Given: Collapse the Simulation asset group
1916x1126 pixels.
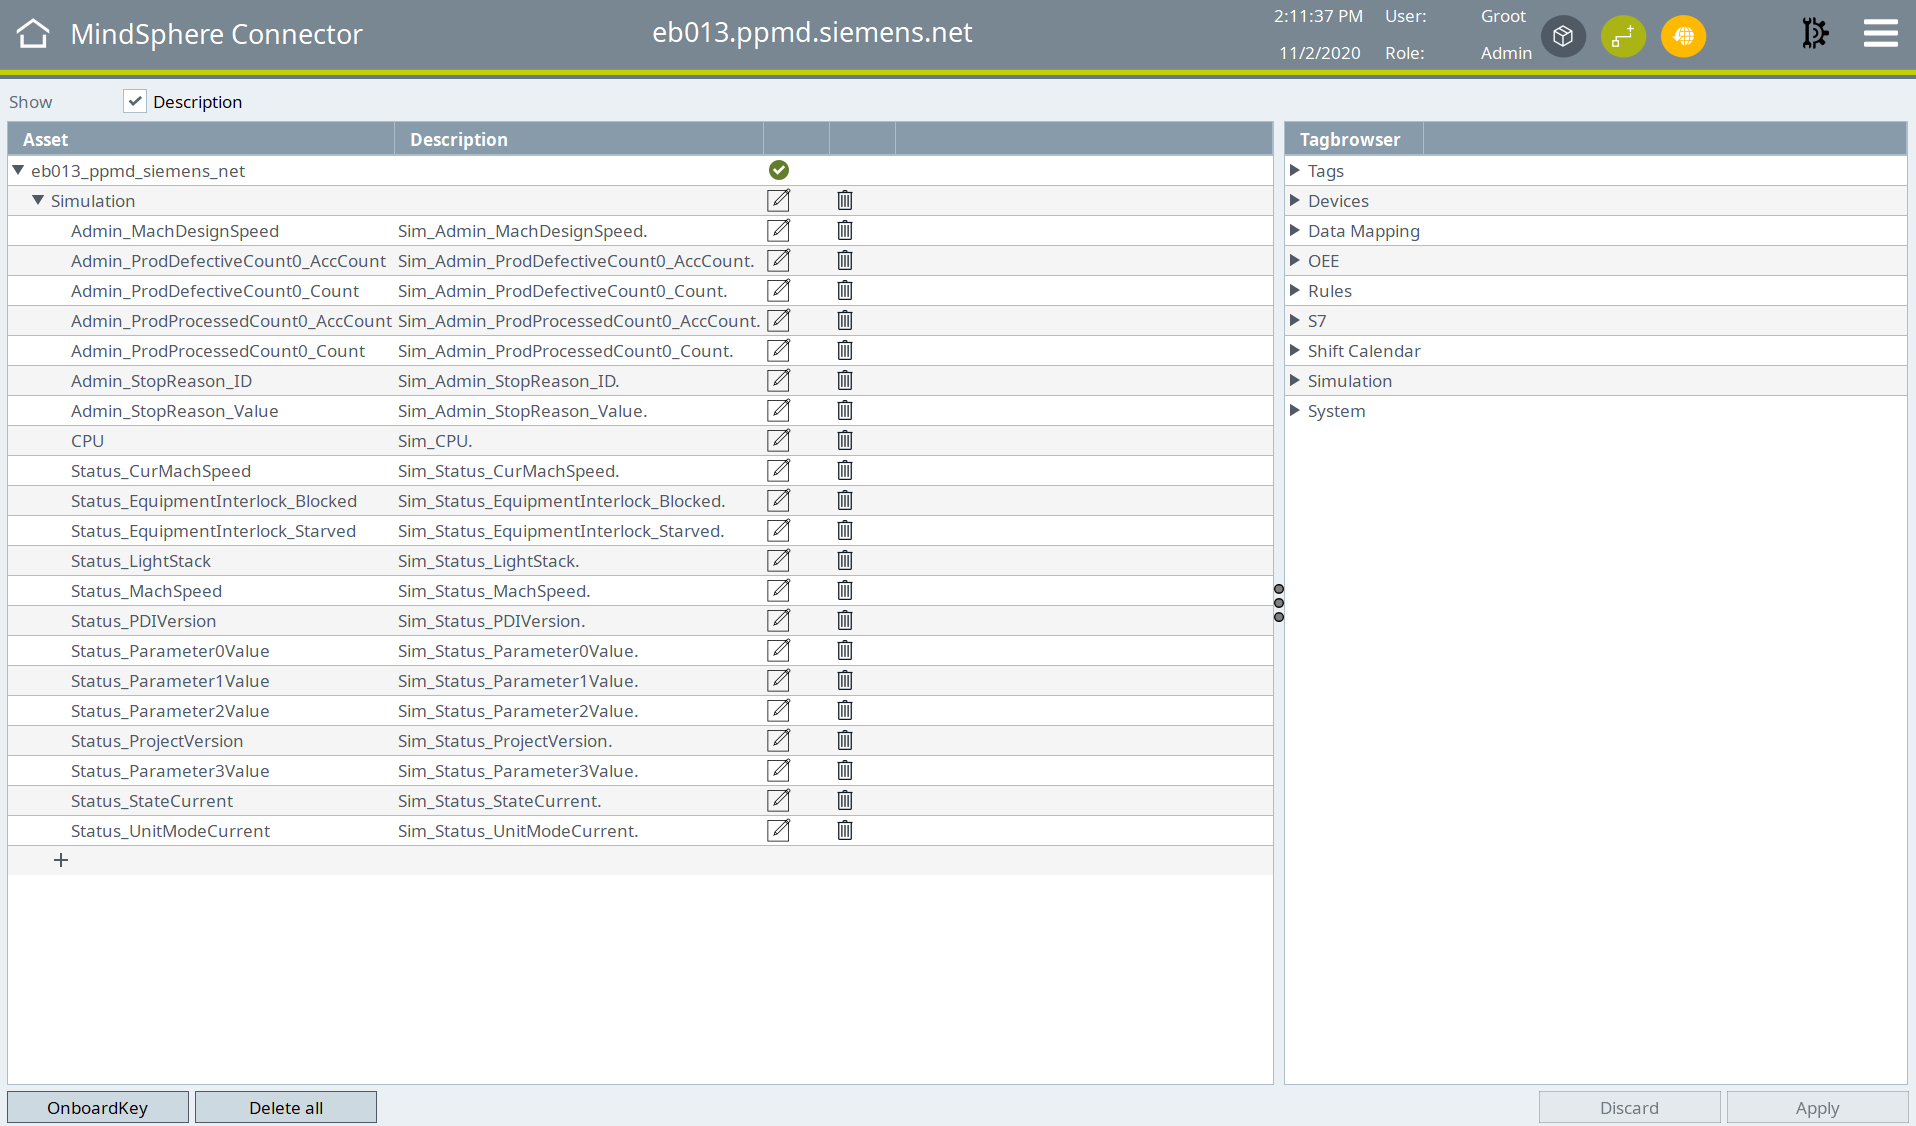Looking at the screenshot, I should [x=38, y=201].
